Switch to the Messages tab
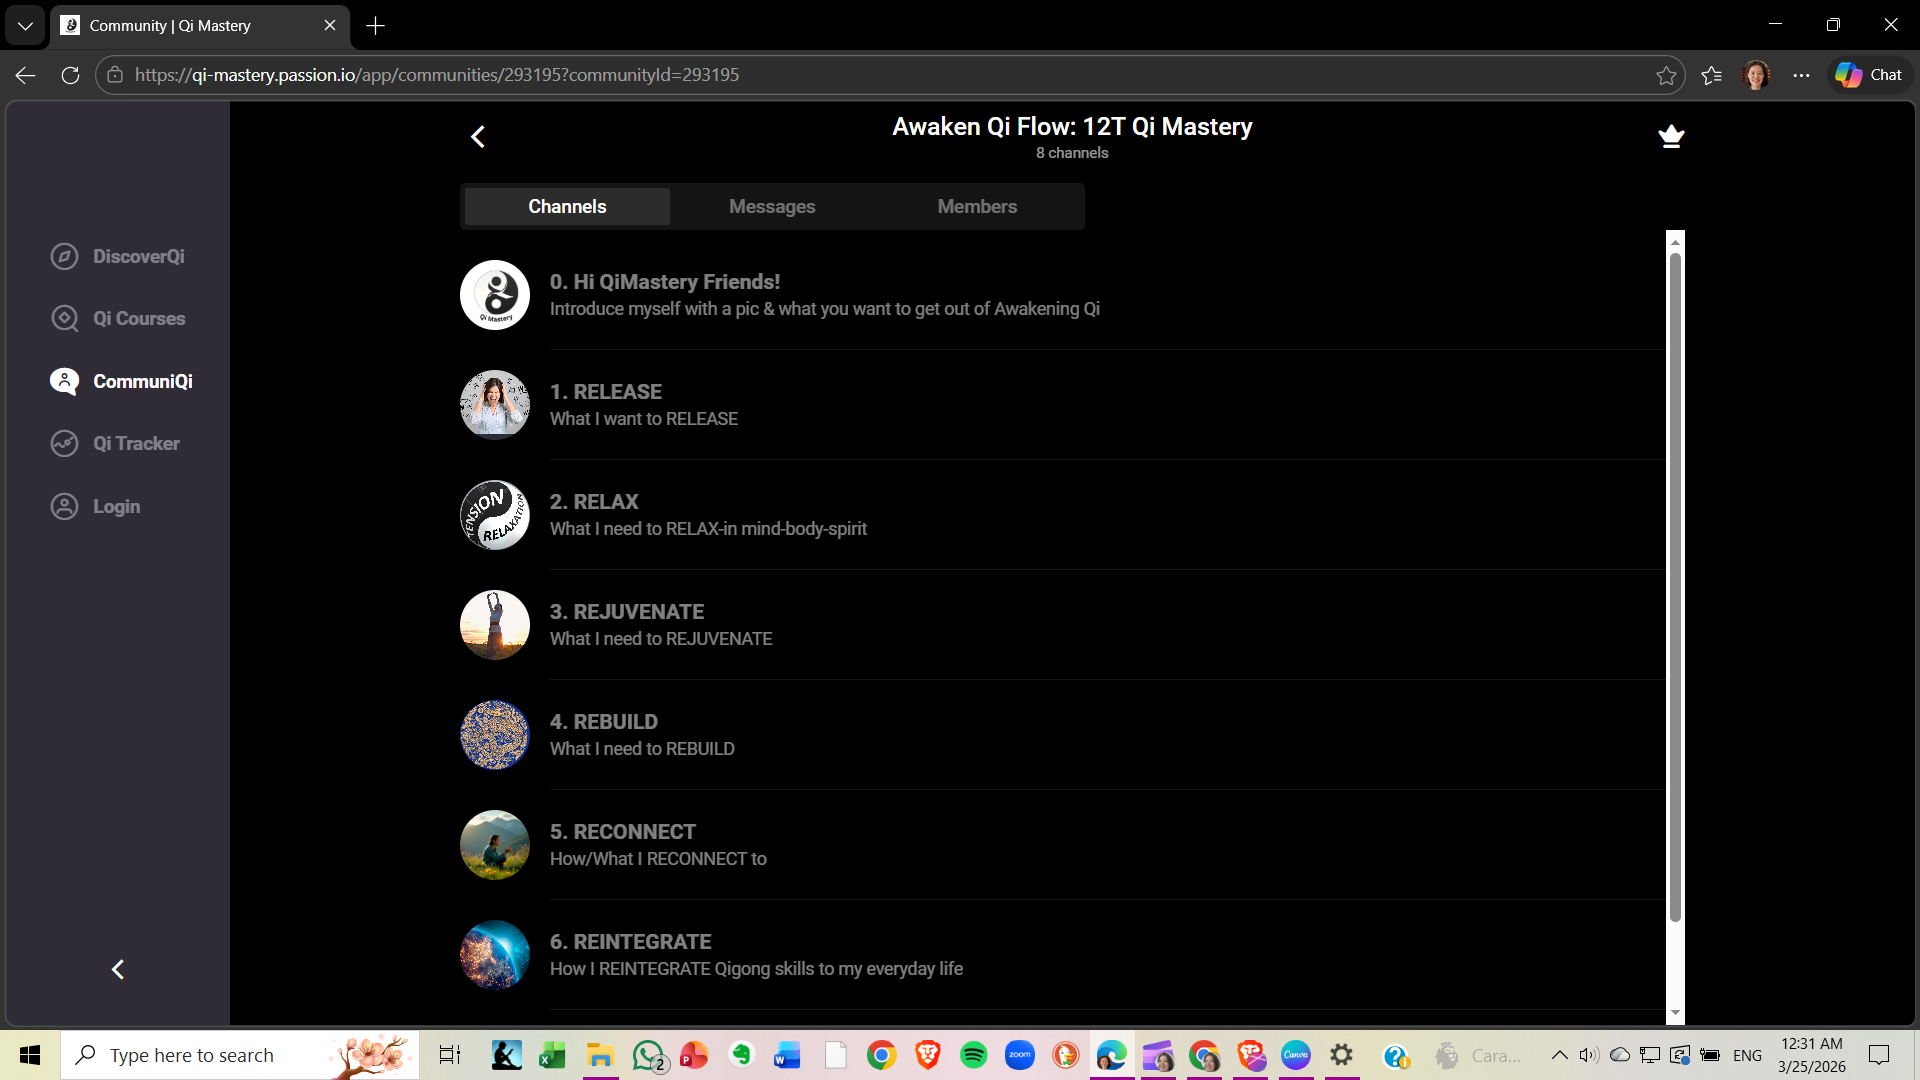The width and height of the screenshot is (1920, 1080). point(772,206)
